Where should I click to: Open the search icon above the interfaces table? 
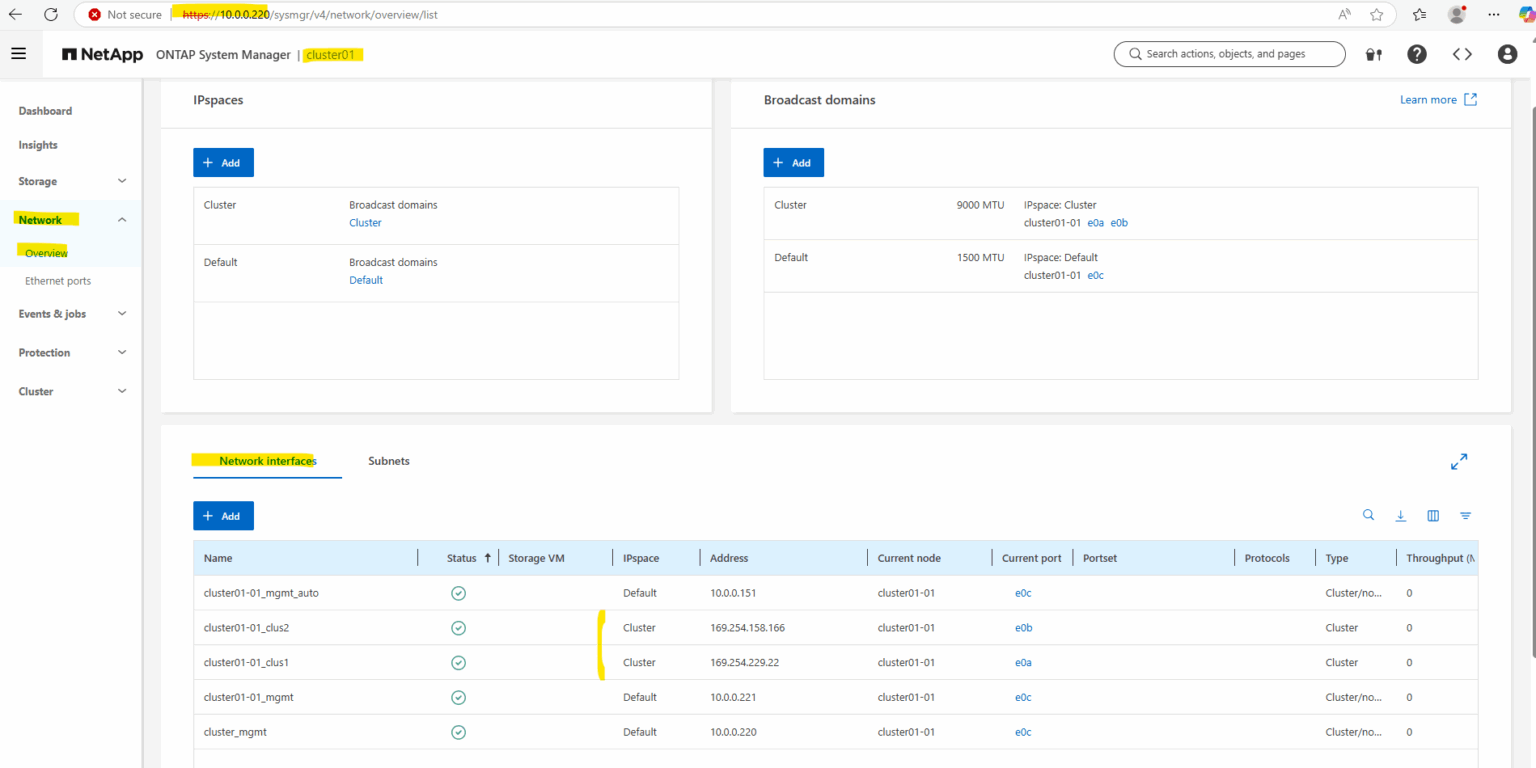(1368, 515)
